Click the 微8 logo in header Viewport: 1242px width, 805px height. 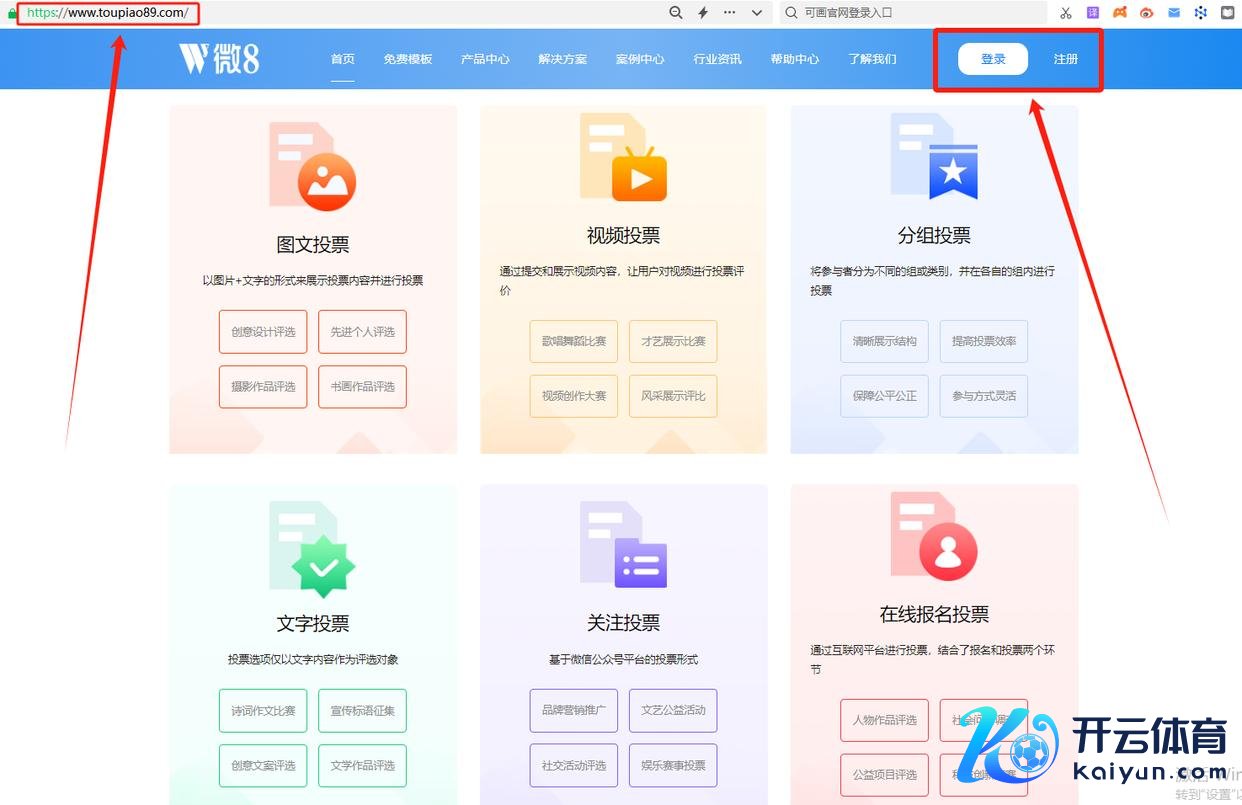pyautogui.click(x=219, y=59)
